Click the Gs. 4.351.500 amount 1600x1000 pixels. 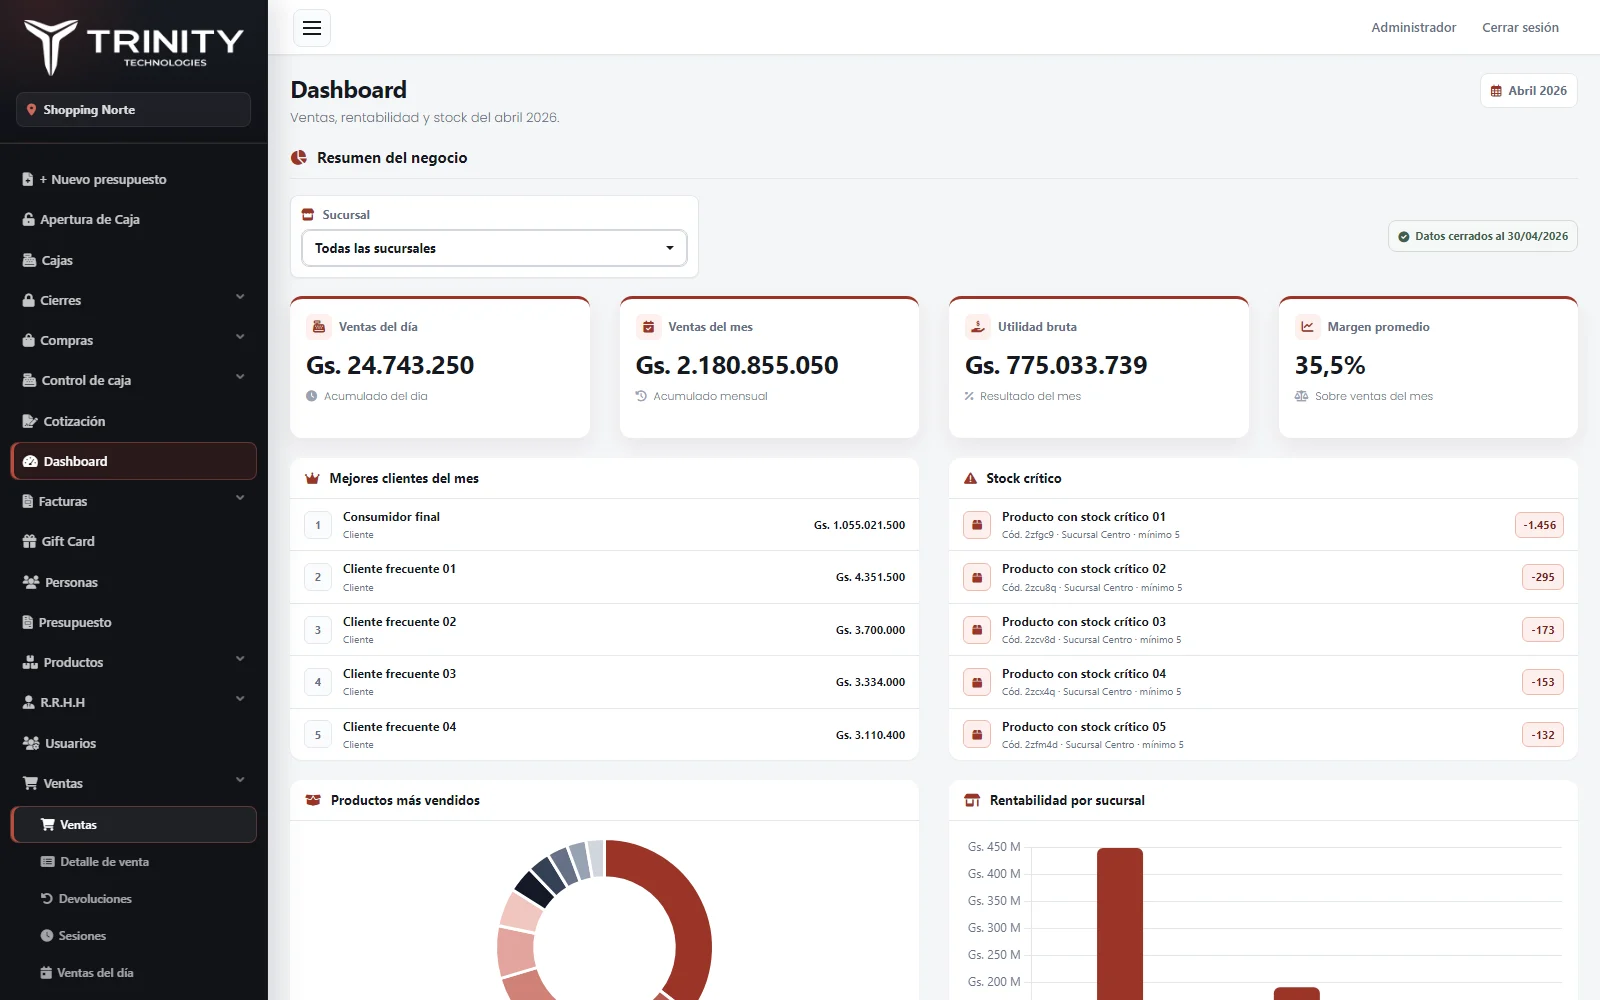tap(870, 577)
